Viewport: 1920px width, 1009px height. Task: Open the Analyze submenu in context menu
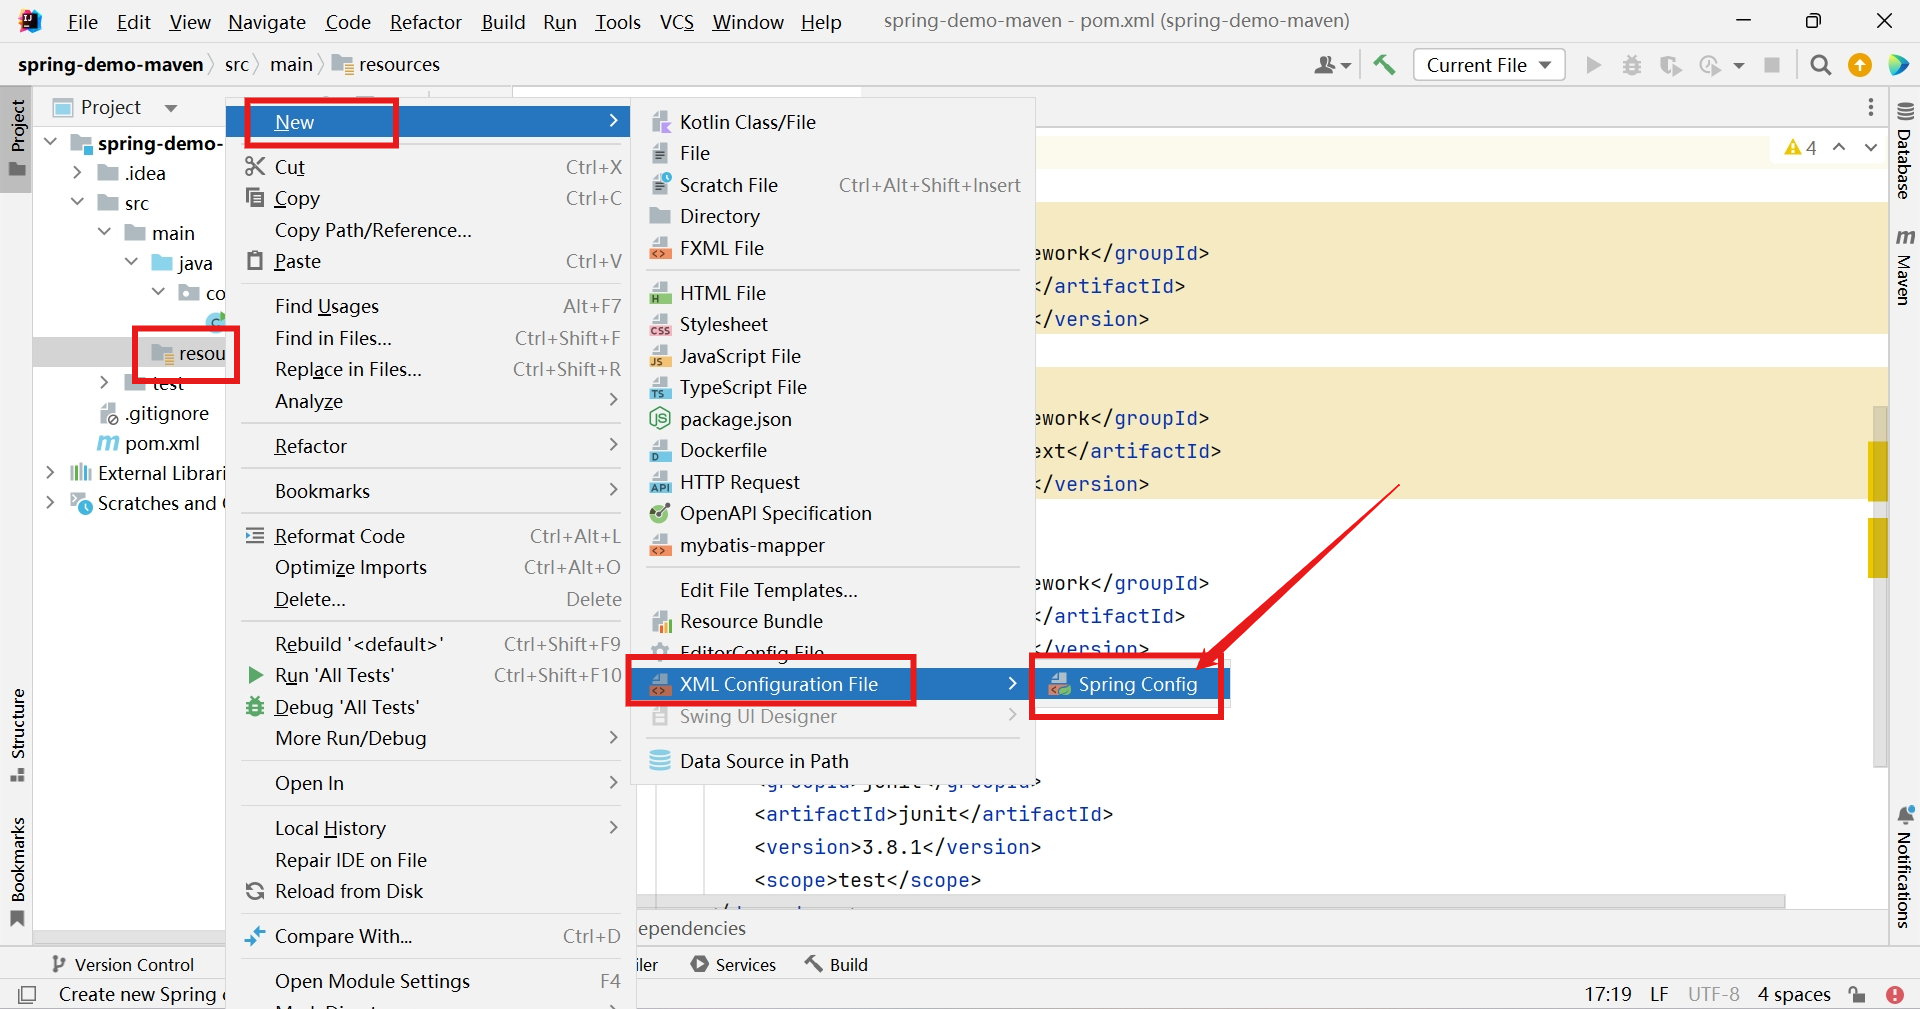(x=431, y=401)
